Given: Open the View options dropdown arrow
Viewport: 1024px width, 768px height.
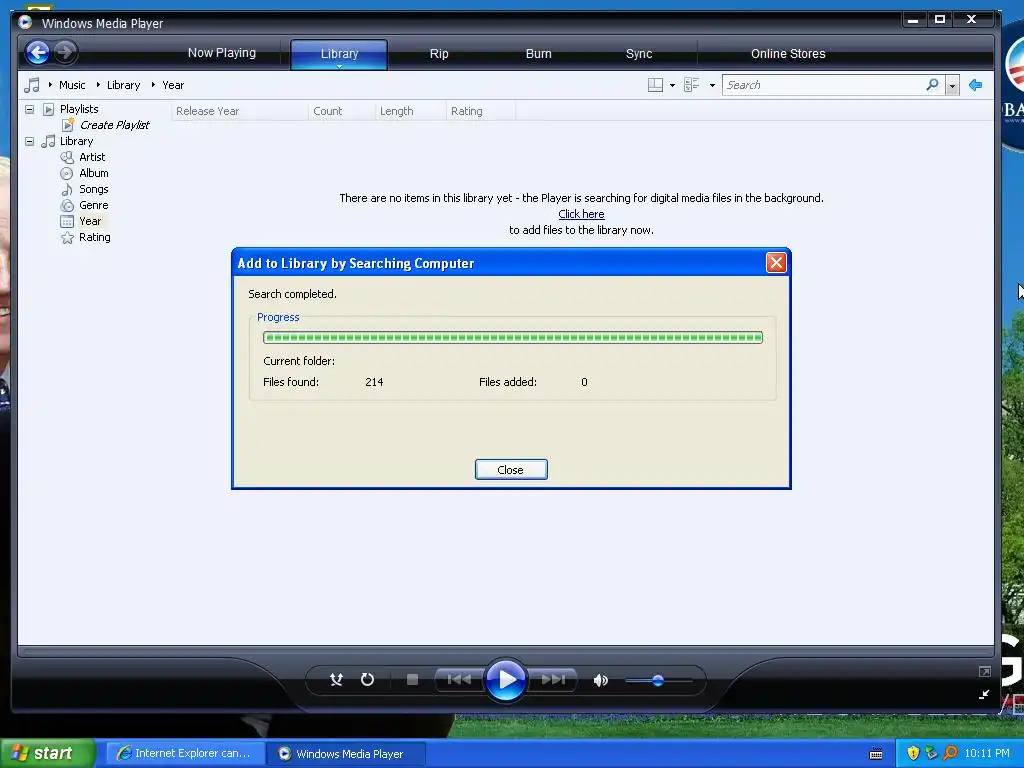Looking at the screenshot, I should point(712,86).
